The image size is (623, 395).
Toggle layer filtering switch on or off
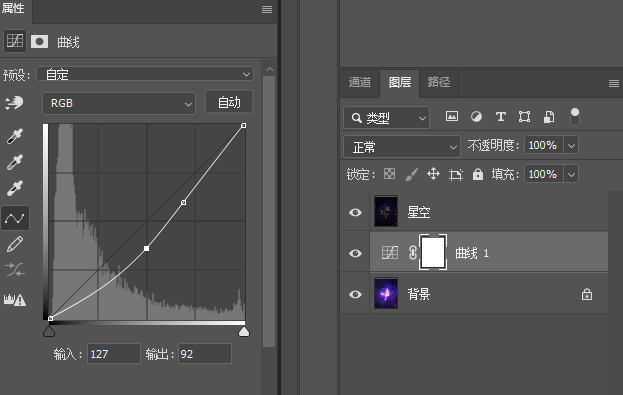(x=575, y=117)
